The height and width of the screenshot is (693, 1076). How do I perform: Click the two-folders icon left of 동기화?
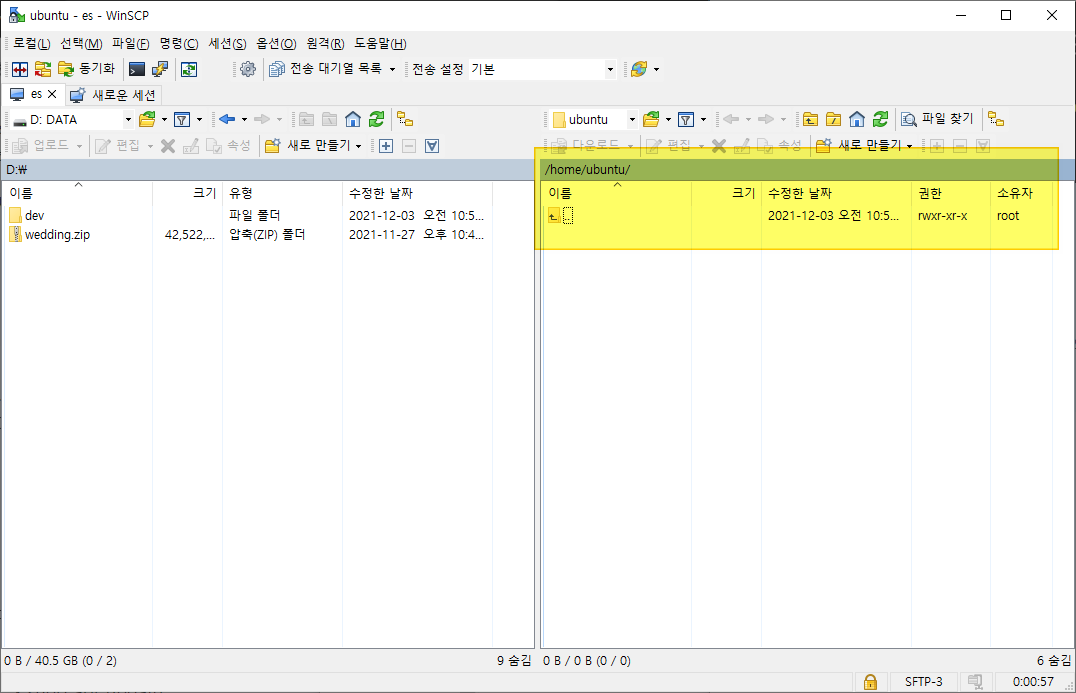pyautogui.click(x=43, y=69)
